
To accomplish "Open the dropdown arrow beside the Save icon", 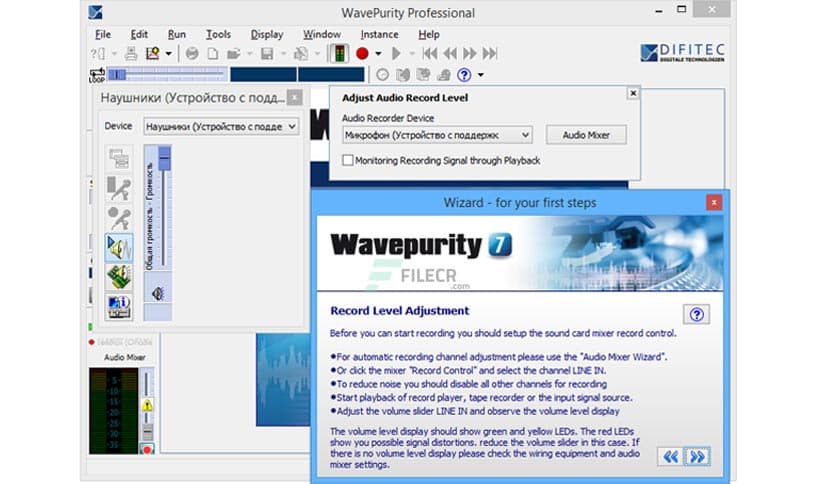I will pos(283,54).
